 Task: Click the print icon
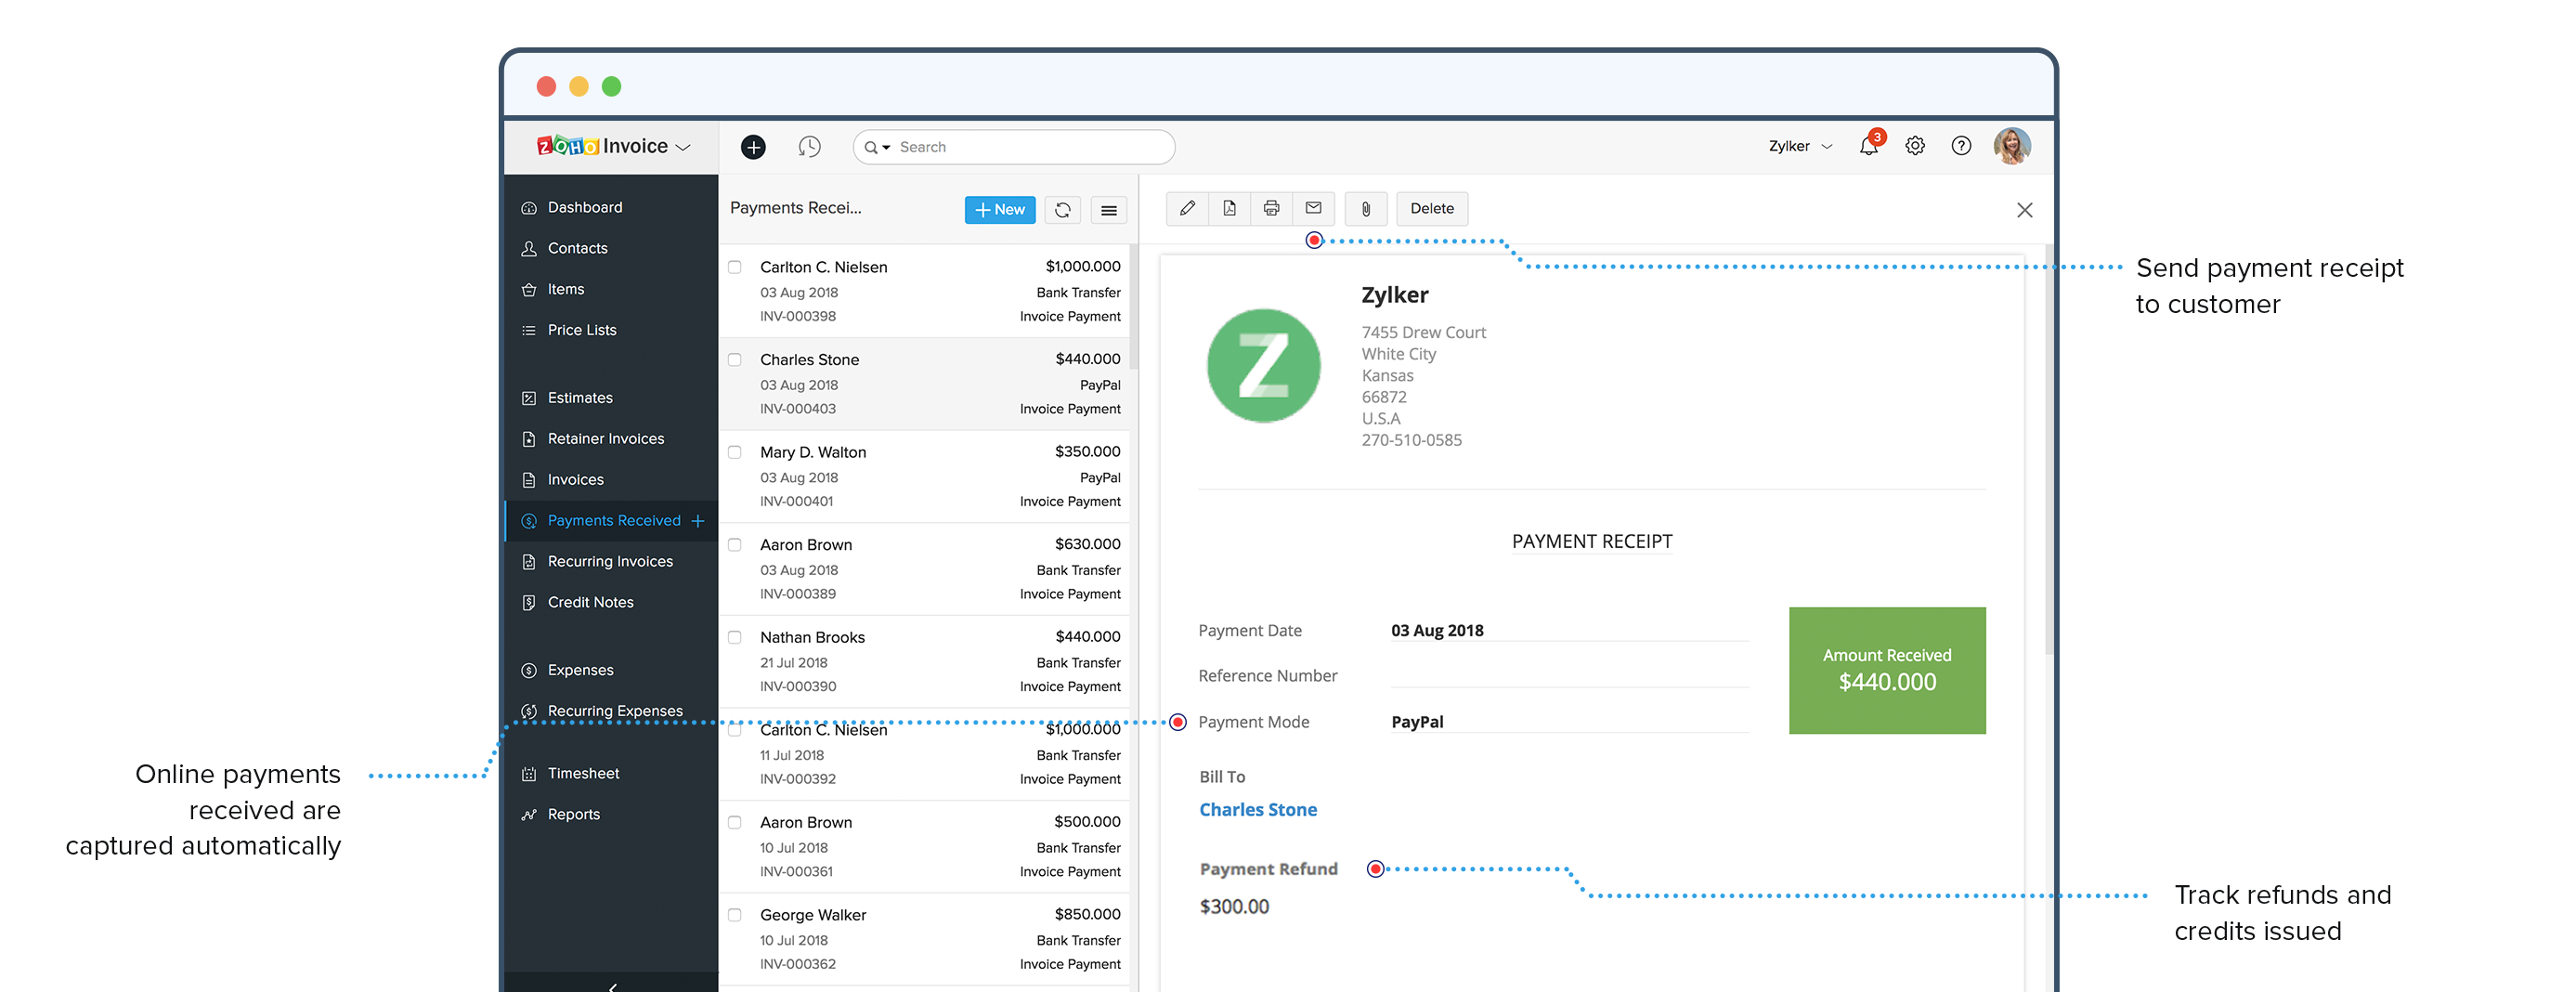click(1271, 208)
